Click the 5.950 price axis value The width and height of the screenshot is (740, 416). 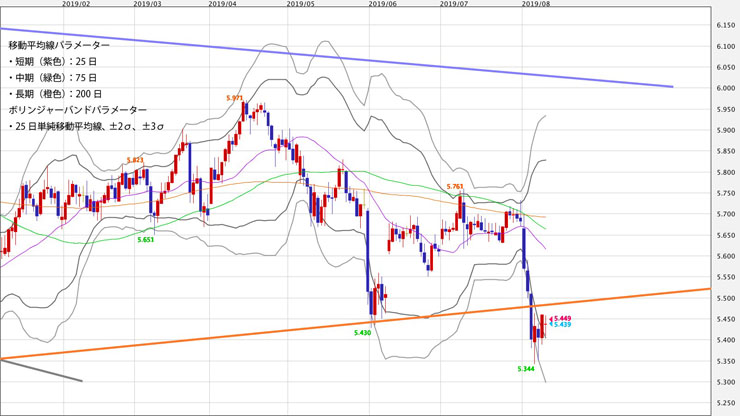pos(725,110)
